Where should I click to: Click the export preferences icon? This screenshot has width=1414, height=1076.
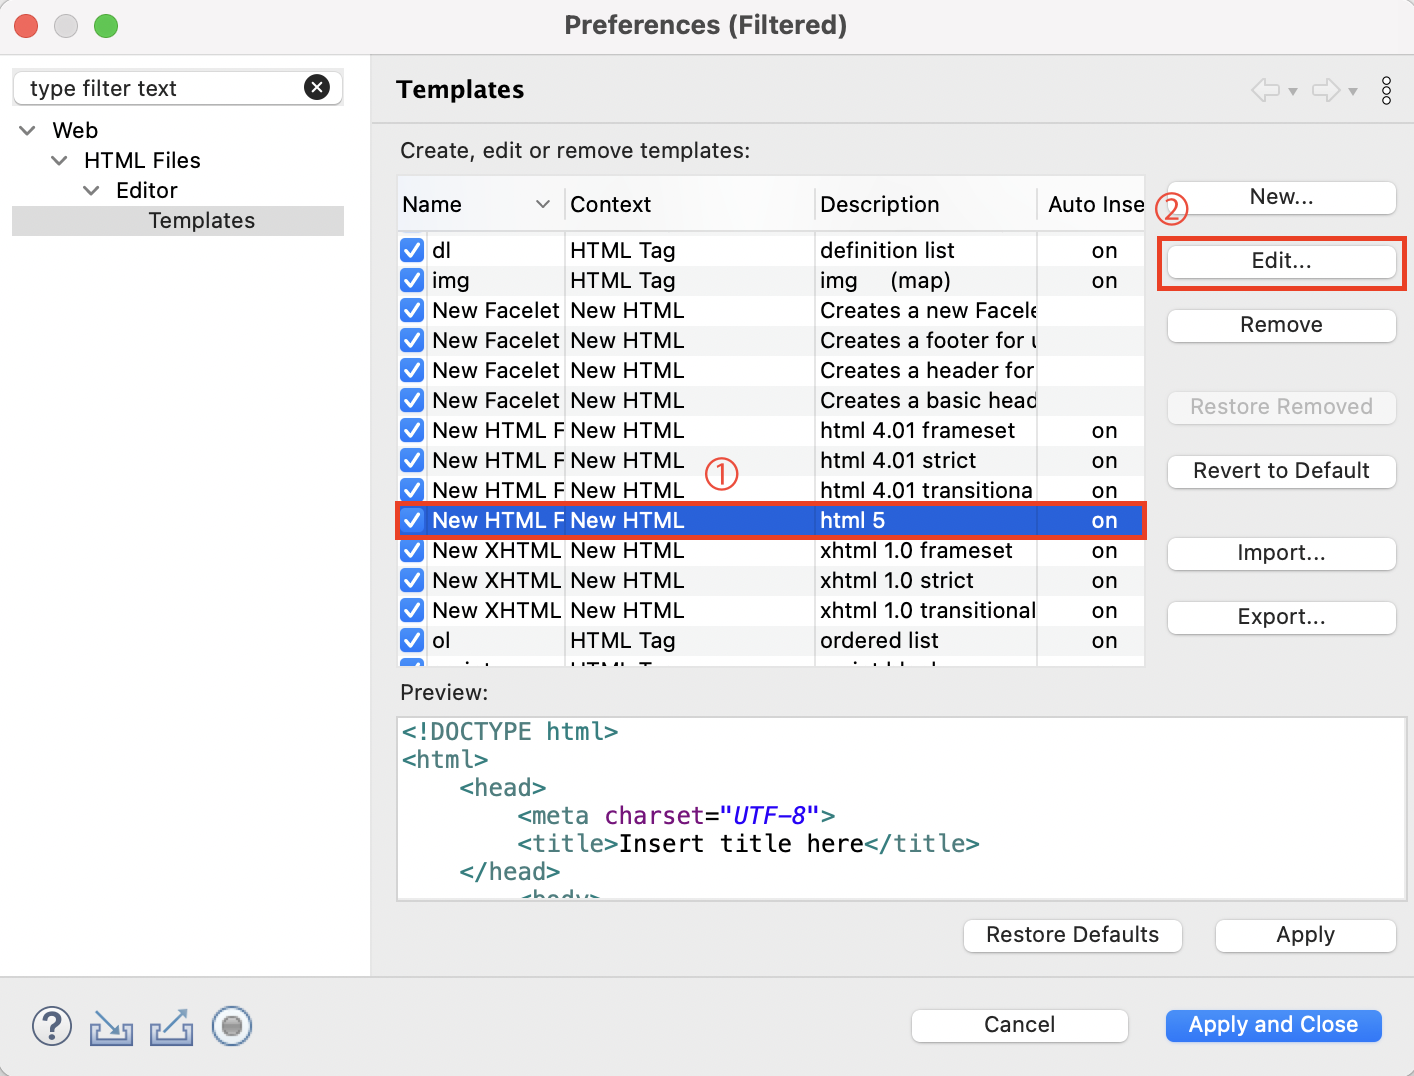tap(172, 1027)
